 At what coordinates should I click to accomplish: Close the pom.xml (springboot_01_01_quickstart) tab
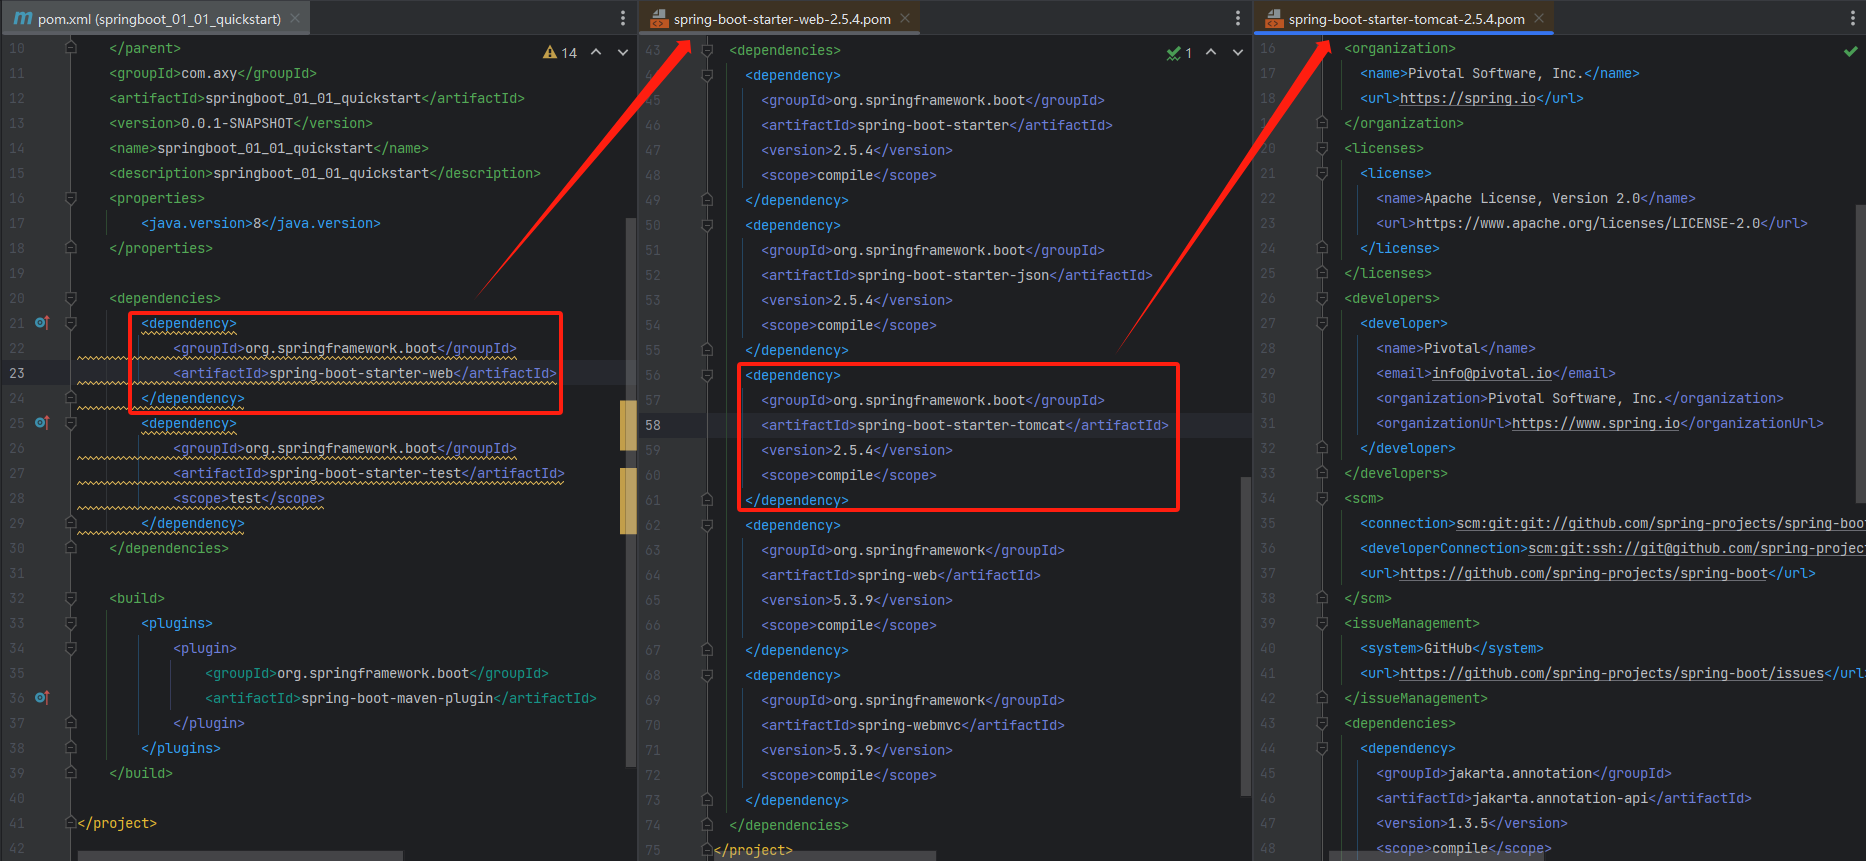click(295, 18)
